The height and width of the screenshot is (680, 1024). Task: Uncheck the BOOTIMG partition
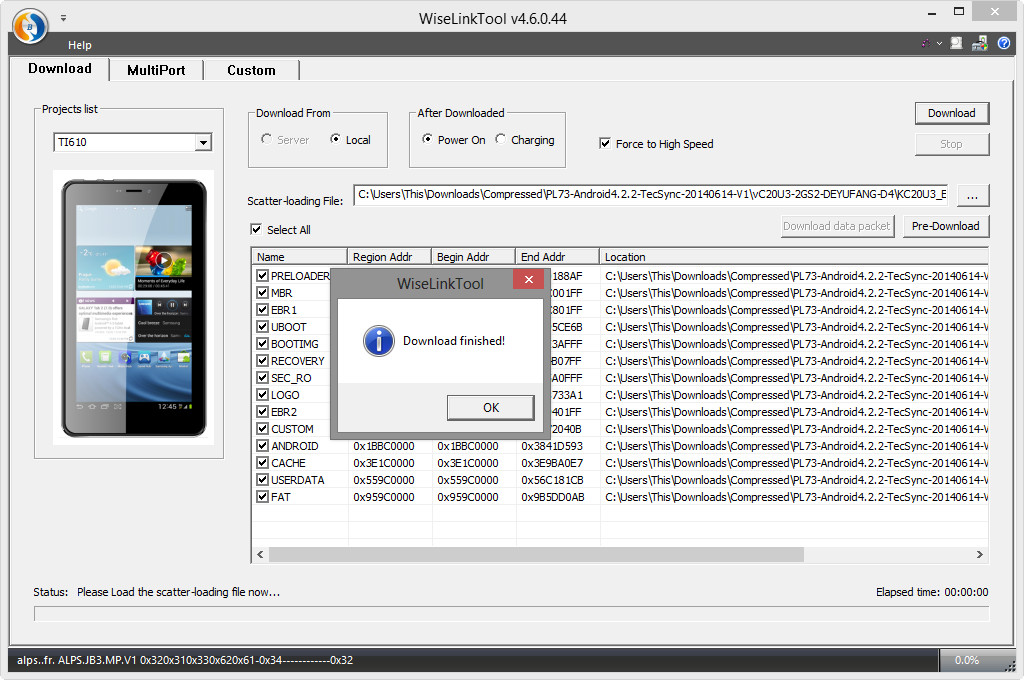(263, 344)
